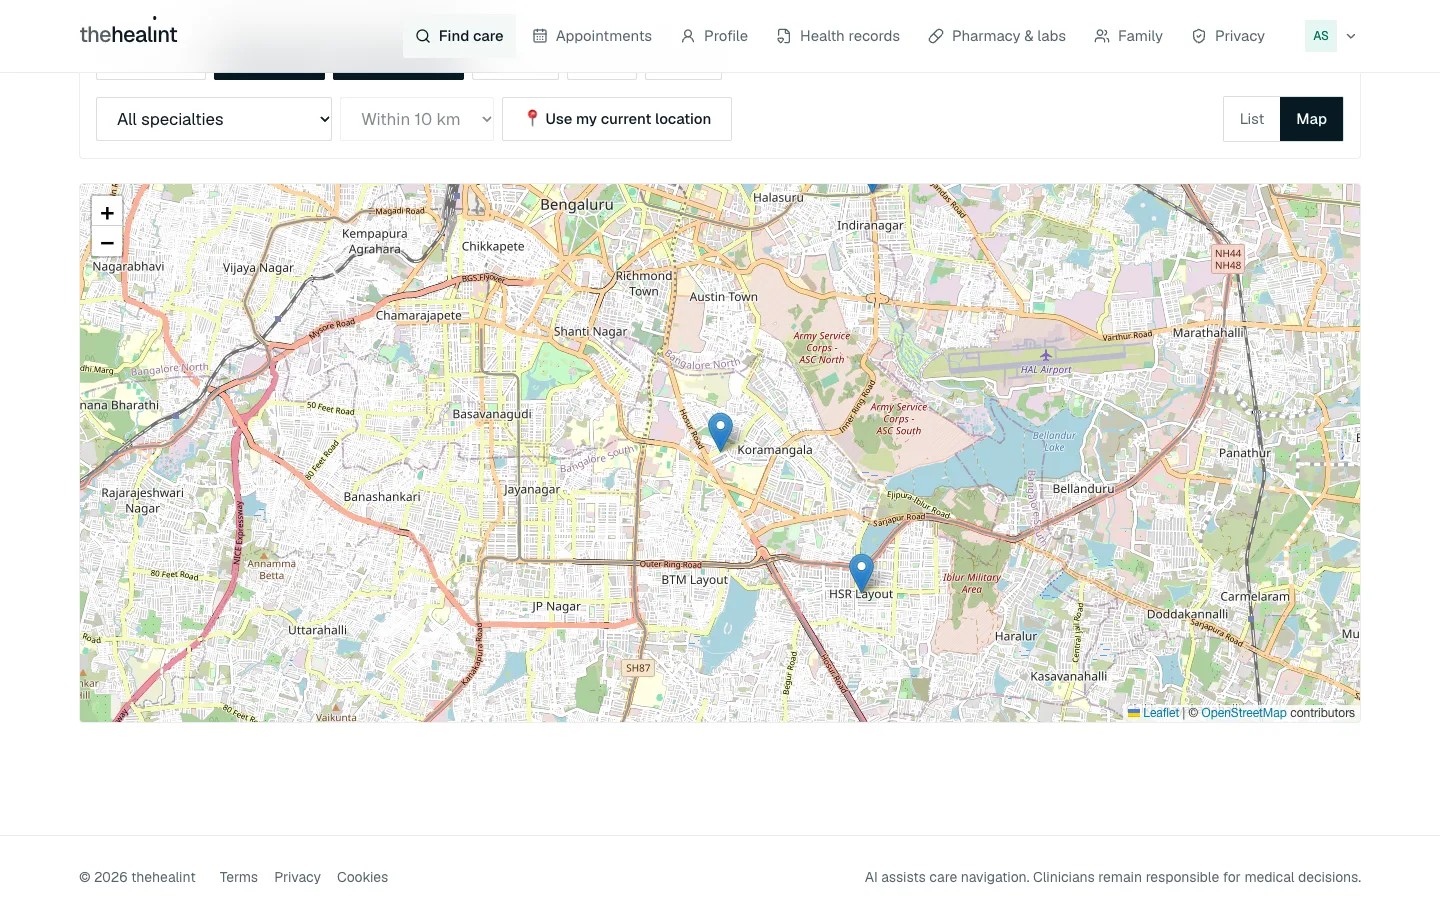Screen dimensions: 1440x900
Task: Open the Privacy section in top navigation
Action: pos(1228,36)
